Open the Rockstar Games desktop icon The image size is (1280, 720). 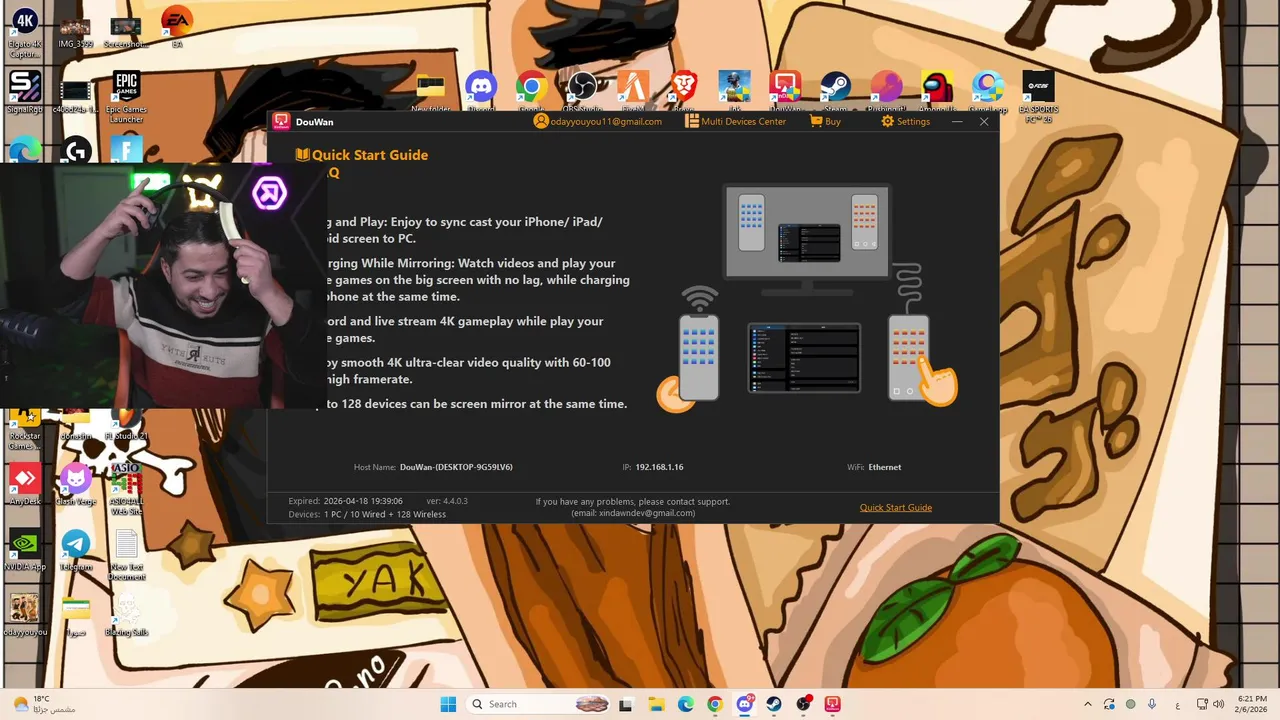click(x=24, y=428)
